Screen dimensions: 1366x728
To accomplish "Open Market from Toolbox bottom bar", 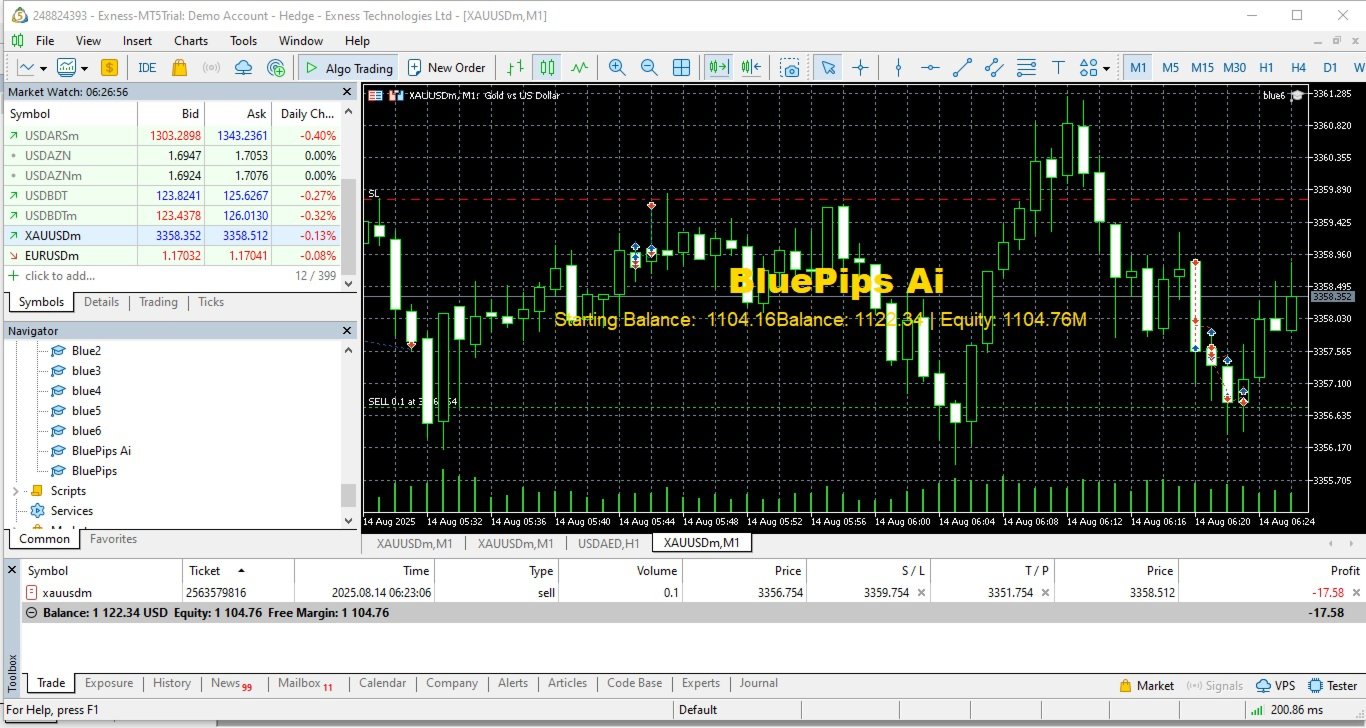I will [x=1146, y=686].
